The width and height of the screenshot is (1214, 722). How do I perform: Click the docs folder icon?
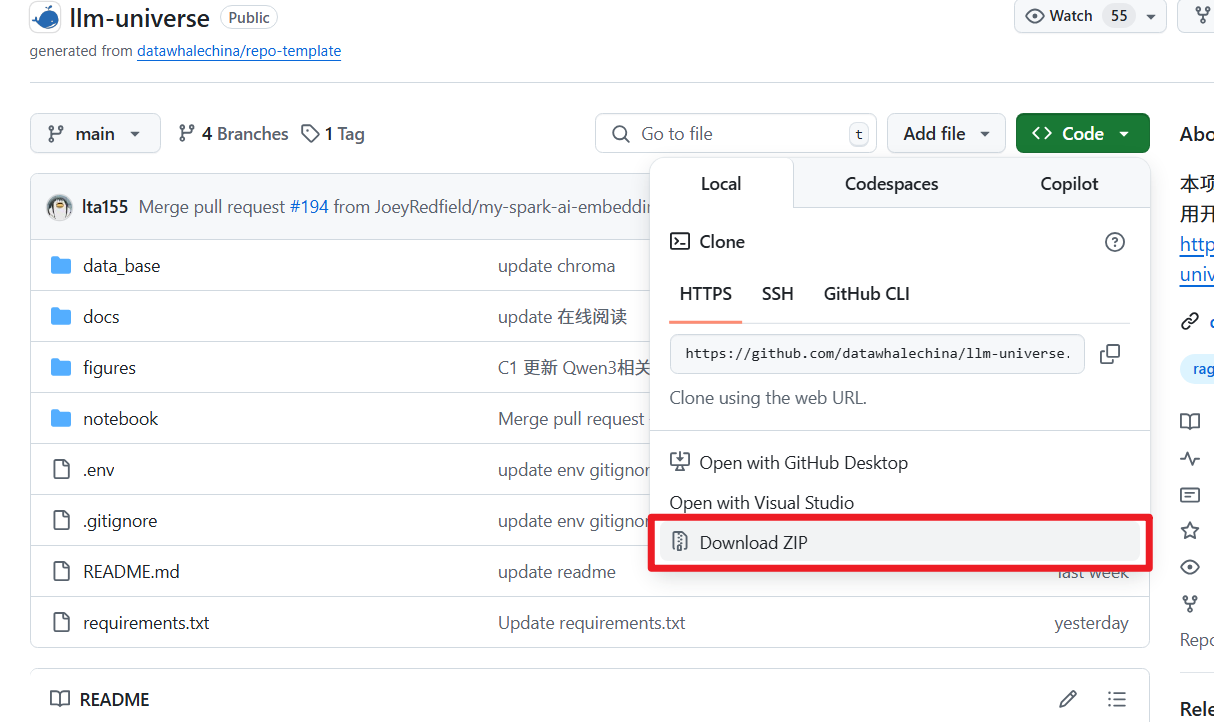click(61, 316)
